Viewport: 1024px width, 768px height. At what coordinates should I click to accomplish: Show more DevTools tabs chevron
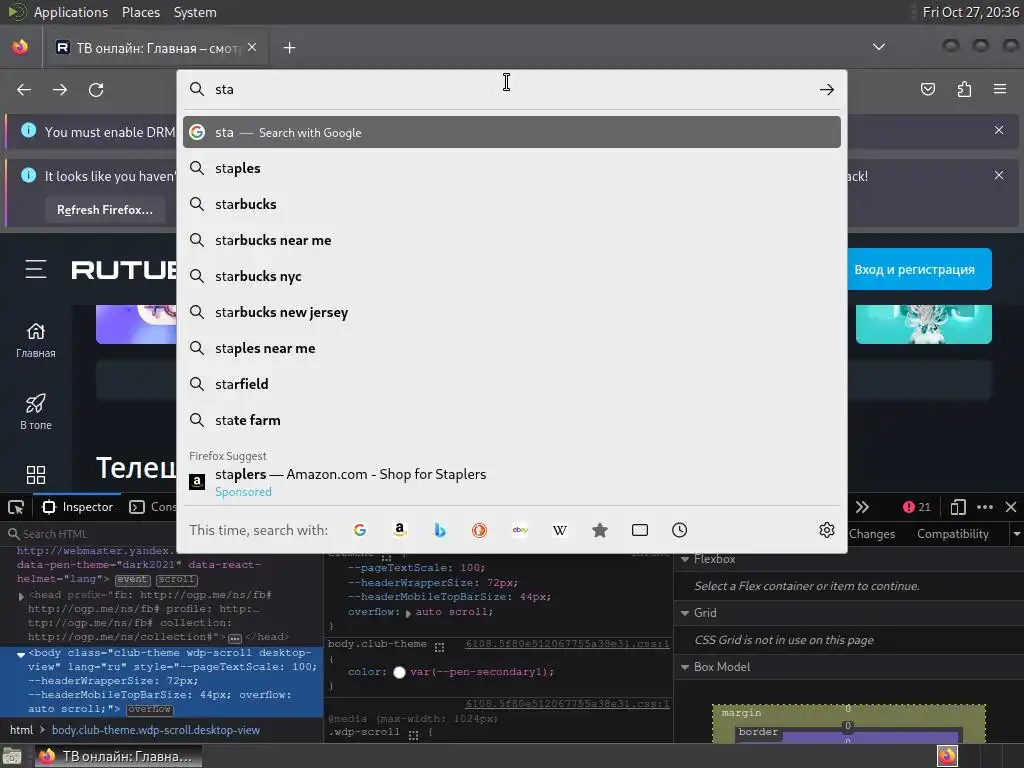tap(862, 507)
